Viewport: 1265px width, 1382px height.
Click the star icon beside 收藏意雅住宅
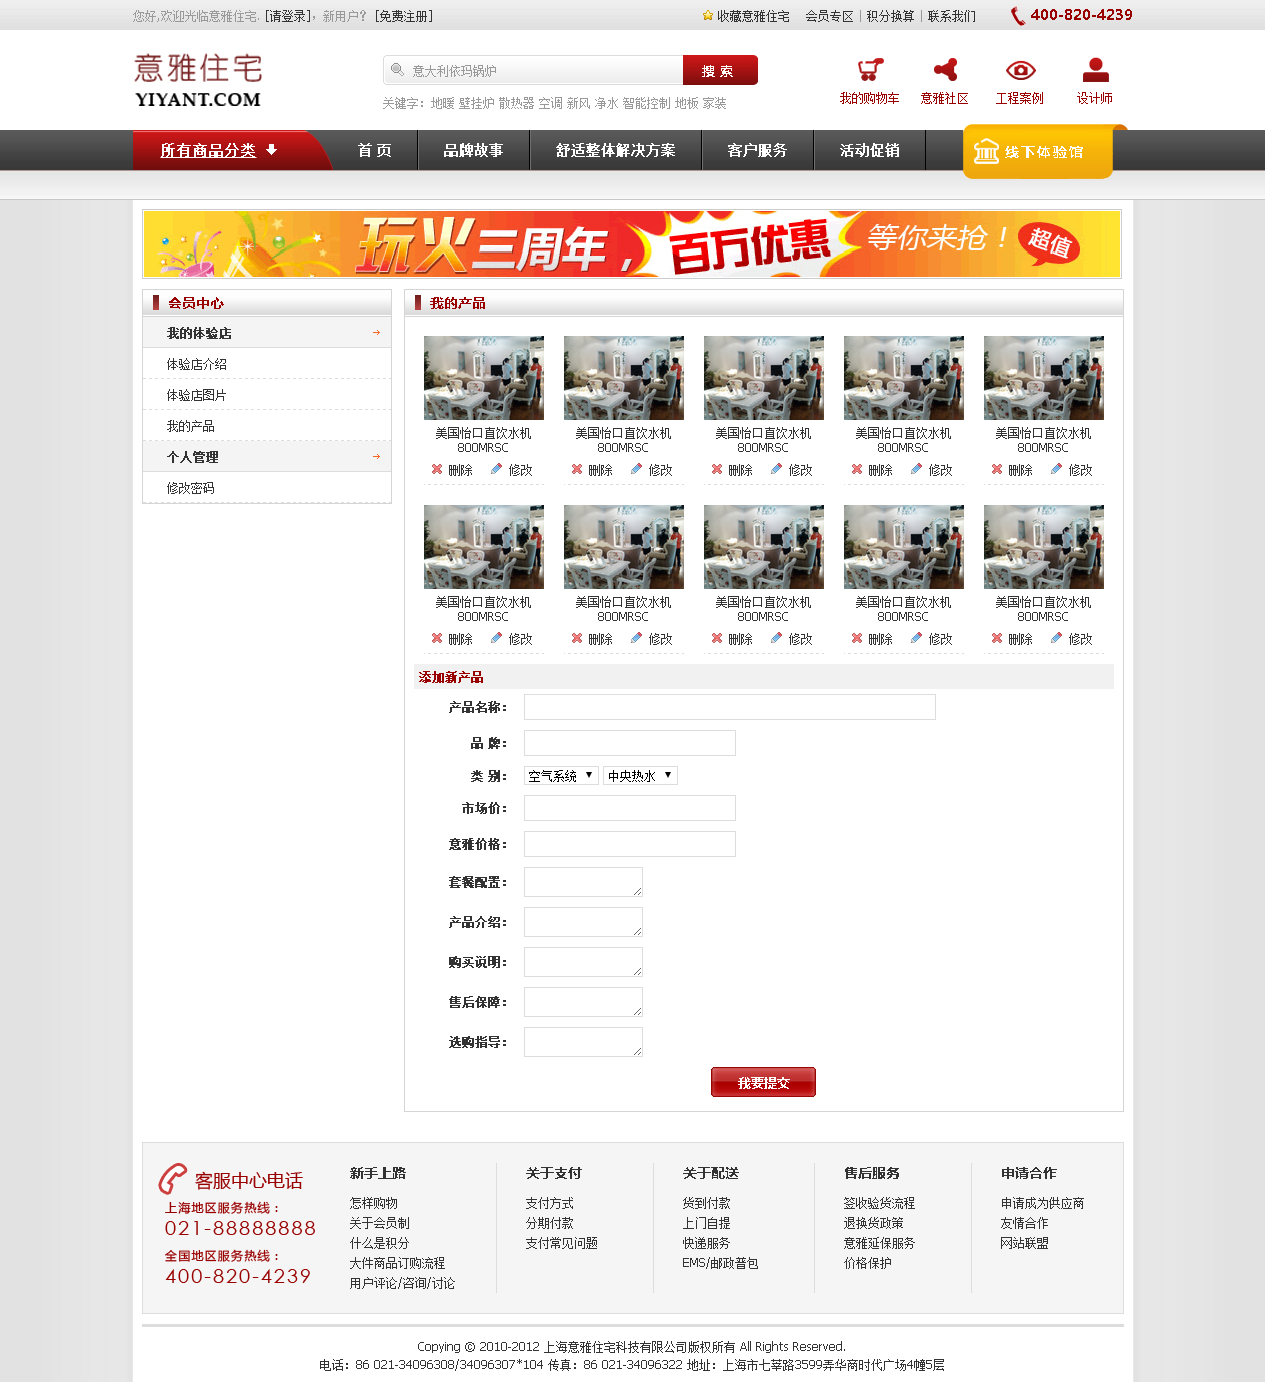(x=708, y=16)
